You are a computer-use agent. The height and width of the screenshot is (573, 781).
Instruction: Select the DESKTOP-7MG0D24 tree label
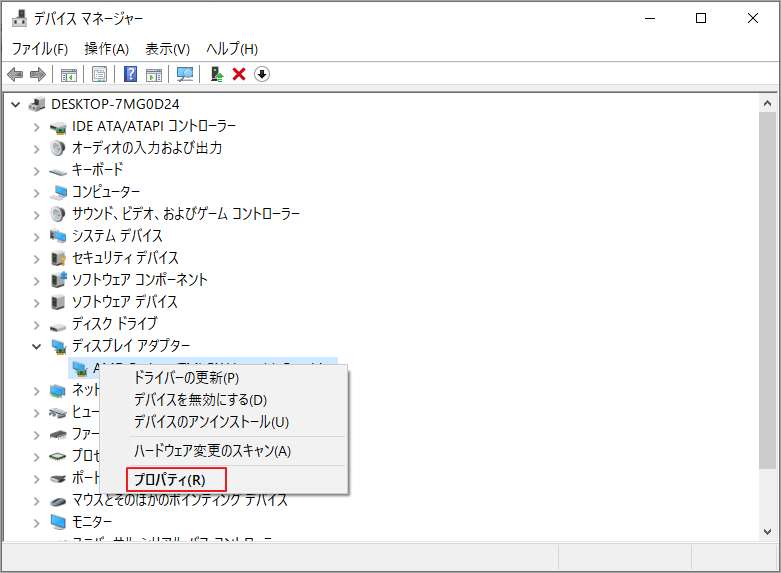point(115,104)
